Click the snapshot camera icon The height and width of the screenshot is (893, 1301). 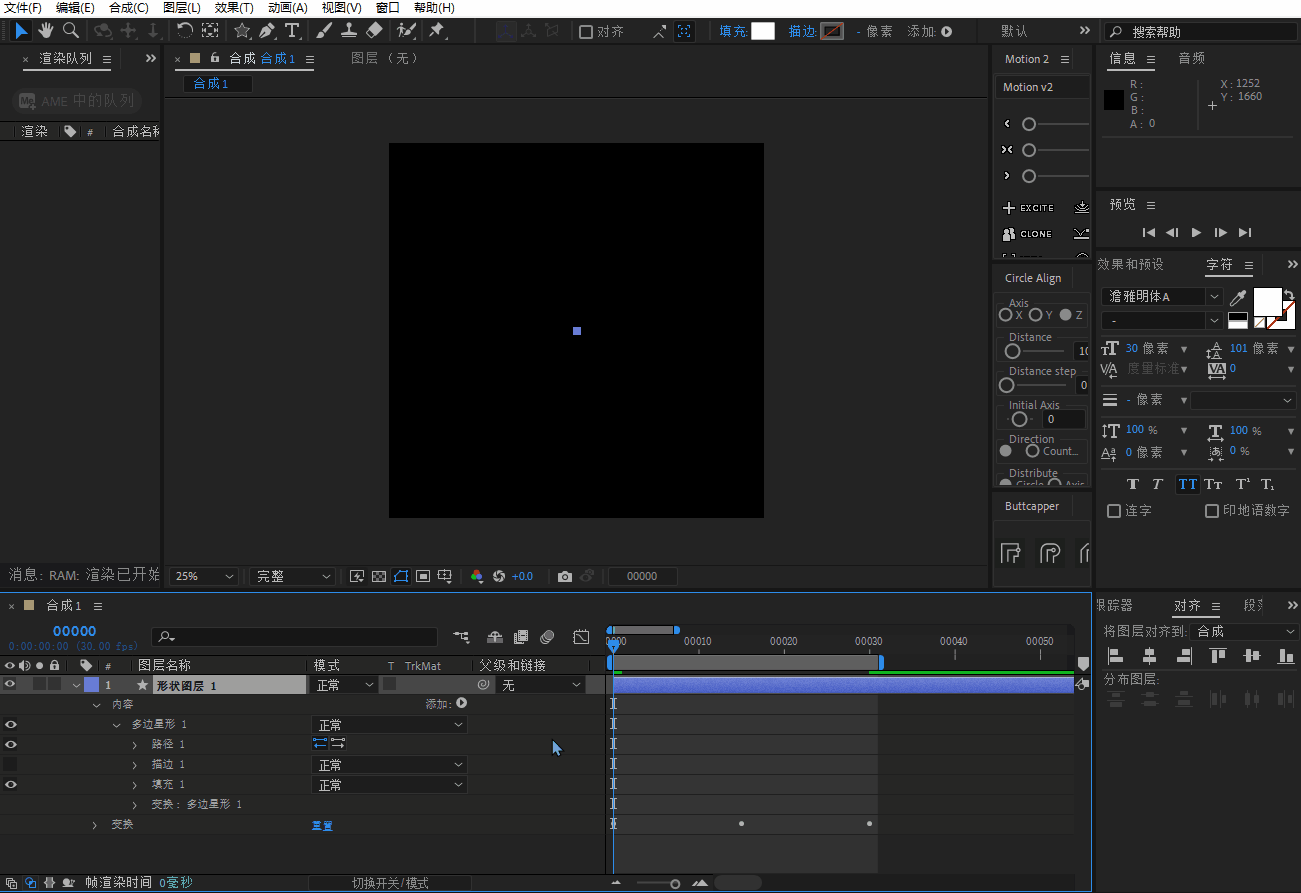pos(565,576)
